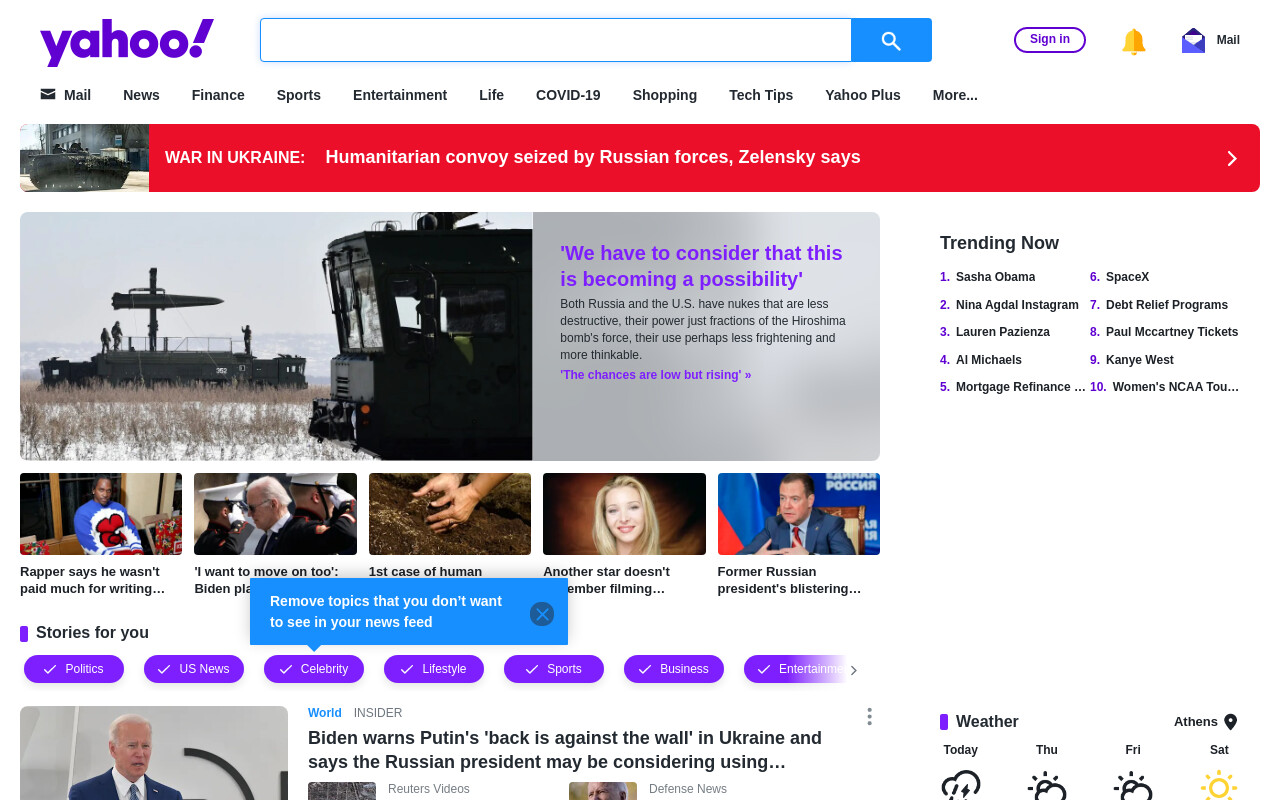Click Friday's partly cloudy weather icon
The width and height of the screenshot is (1280, 800).
click(x=1133, y=786)
